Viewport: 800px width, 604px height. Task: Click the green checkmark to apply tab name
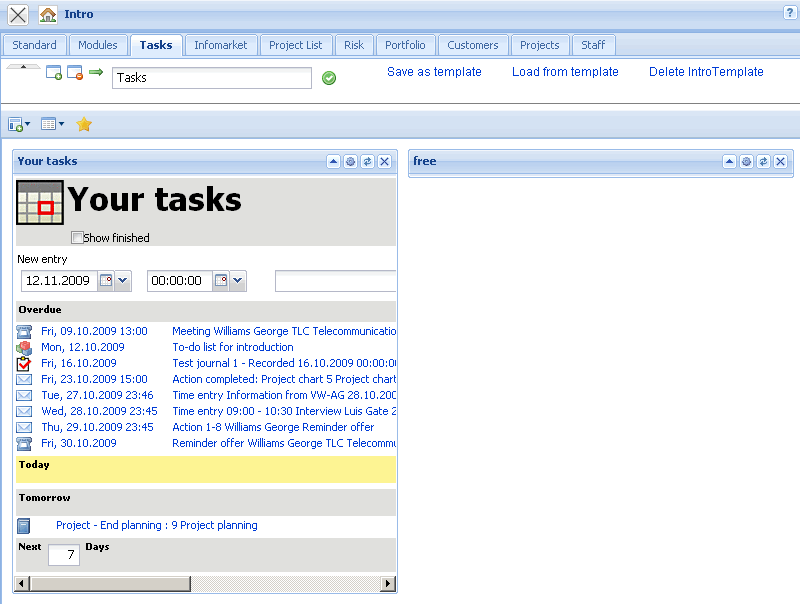329,77
